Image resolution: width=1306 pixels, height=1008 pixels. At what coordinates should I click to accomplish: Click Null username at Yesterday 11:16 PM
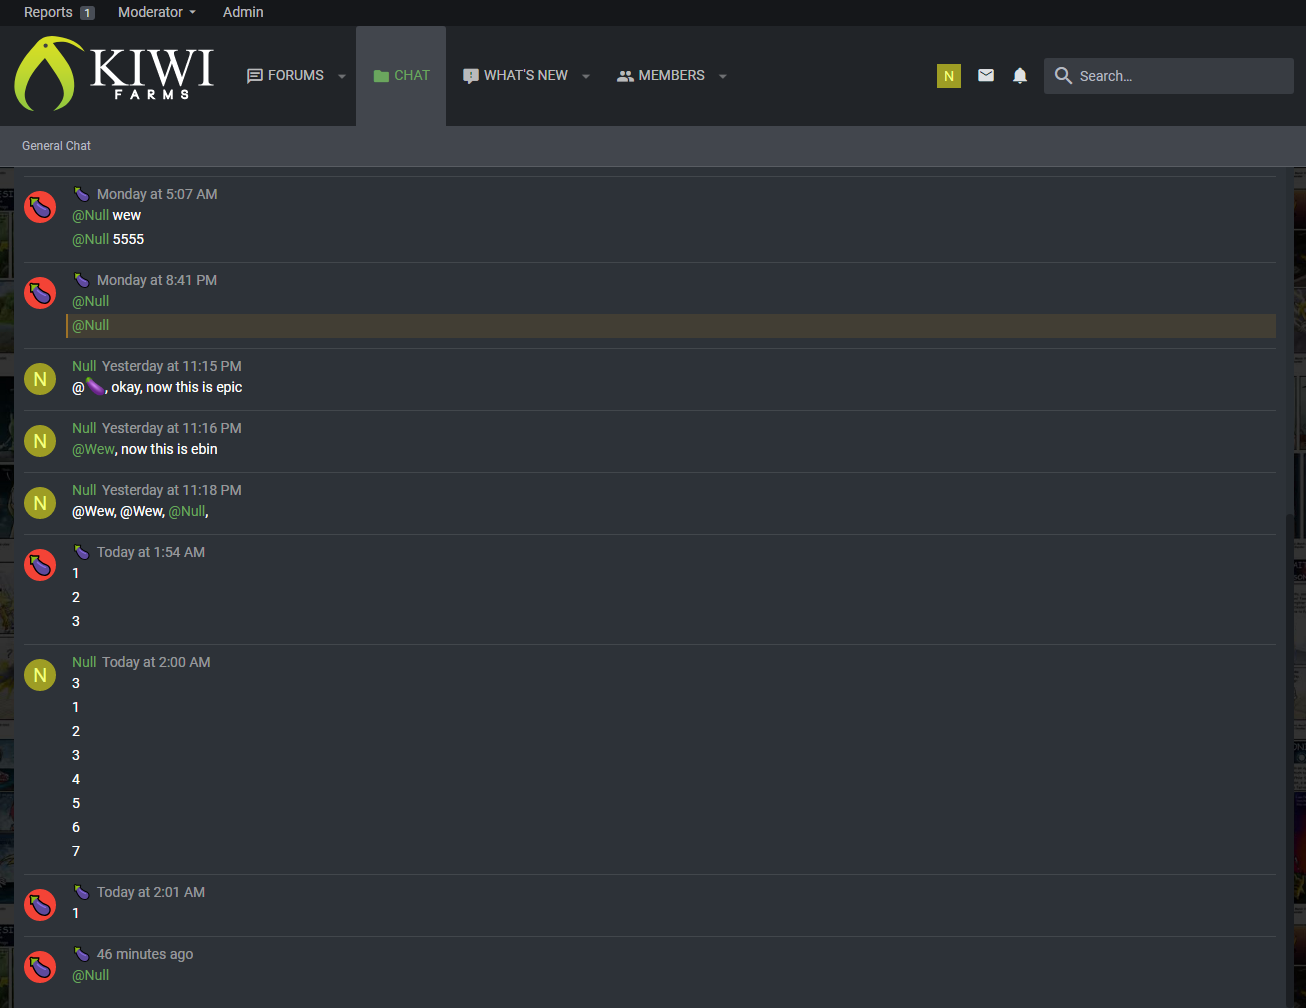tap(84, 428)
